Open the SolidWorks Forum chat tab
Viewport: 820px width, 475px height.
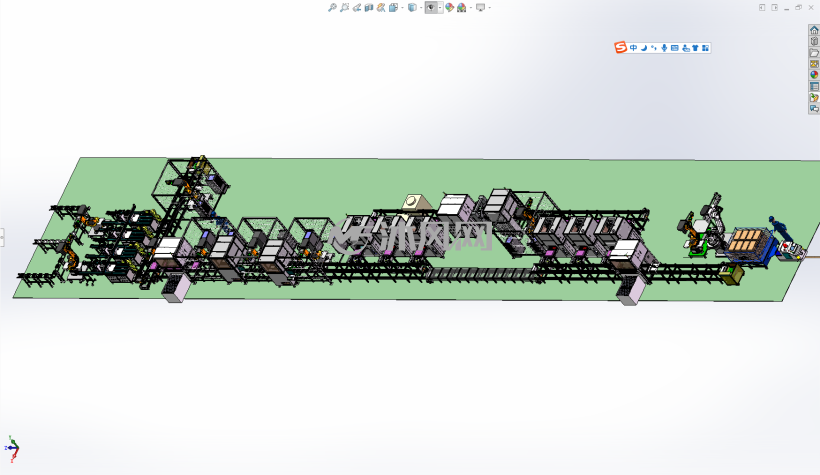[x=814, y=108]
